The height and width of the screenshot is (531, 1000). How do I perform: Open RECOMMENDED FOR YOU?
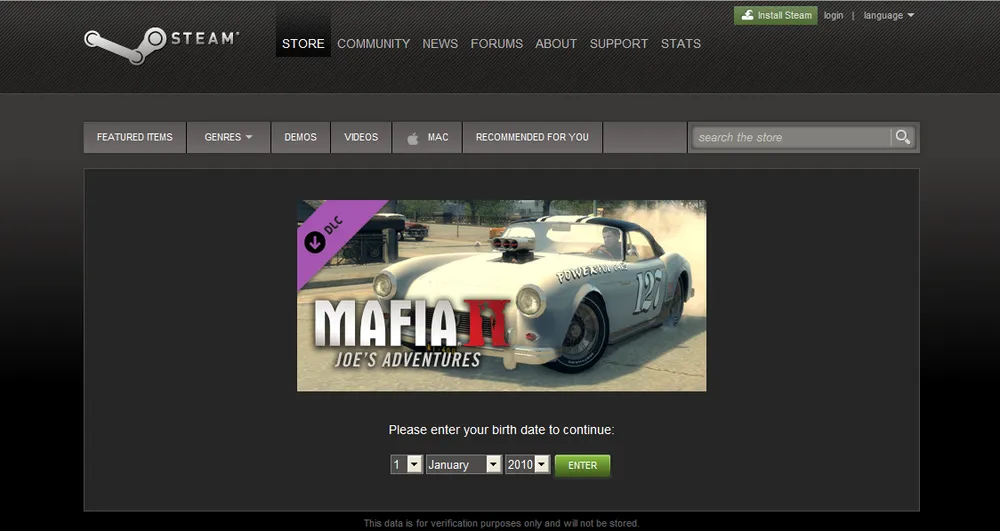pos(532,137)
